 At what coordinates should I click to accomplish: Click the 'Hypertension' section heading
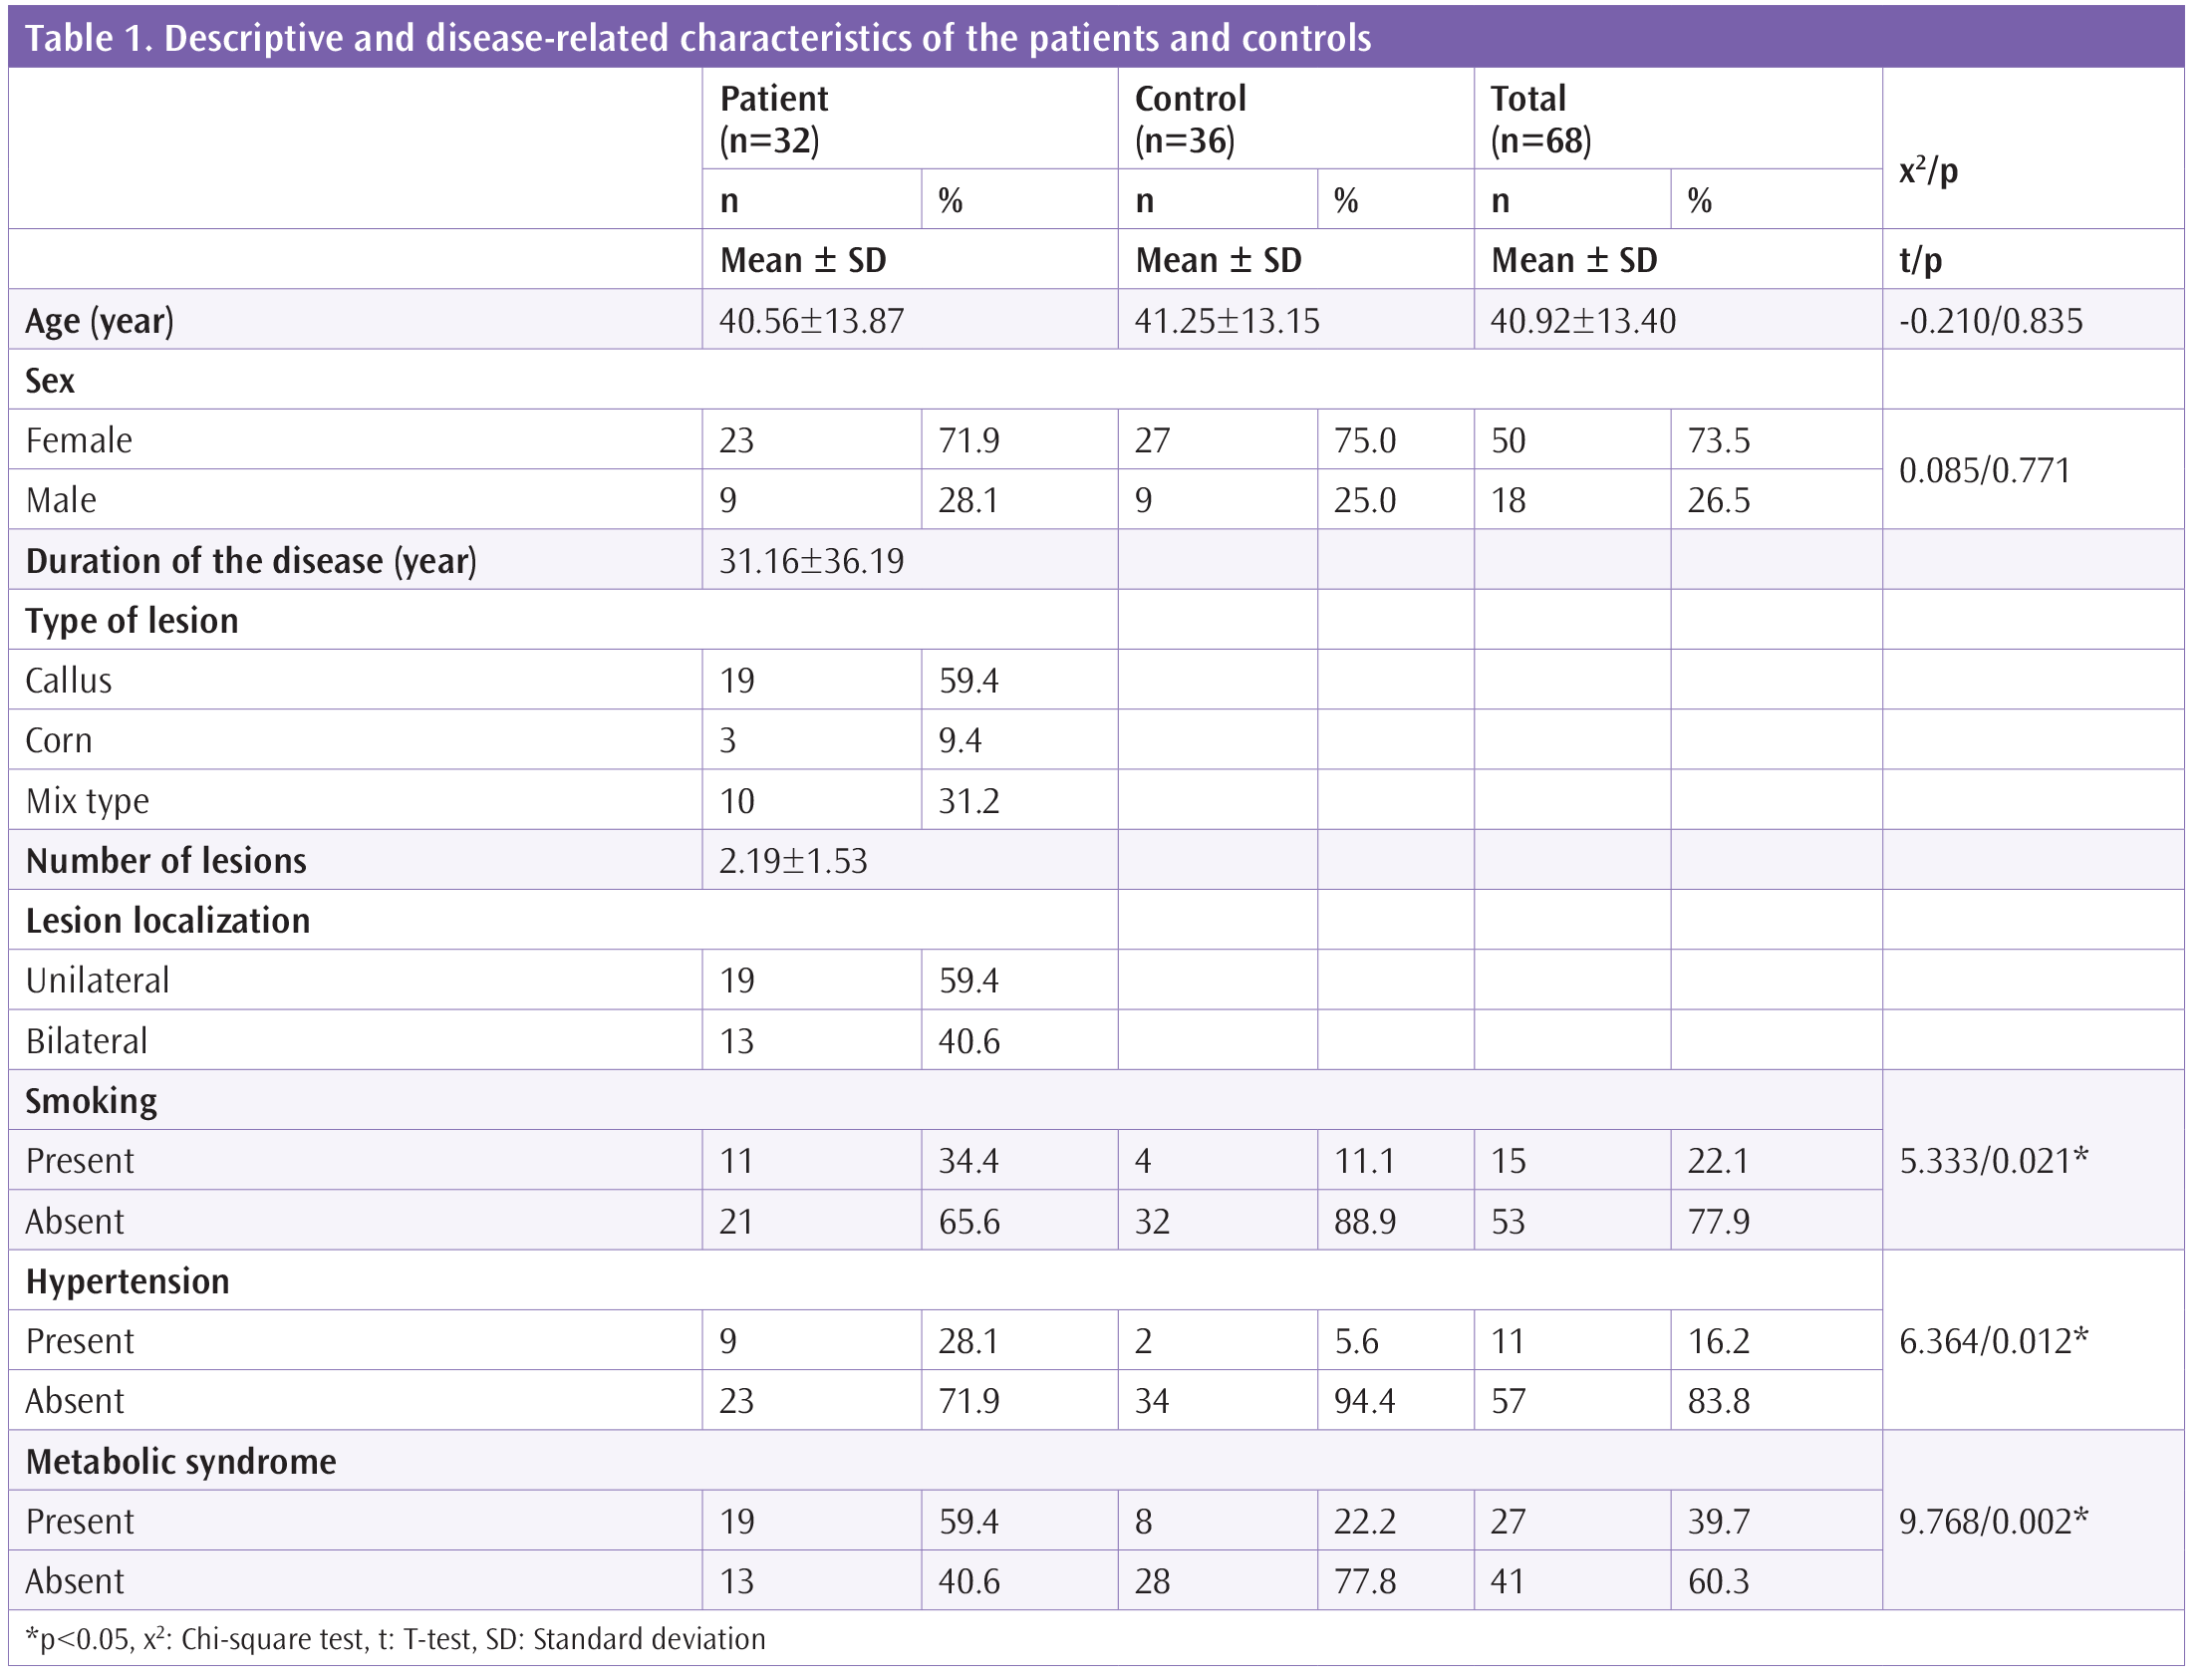pyautogui.click(x=127, y=1281)
